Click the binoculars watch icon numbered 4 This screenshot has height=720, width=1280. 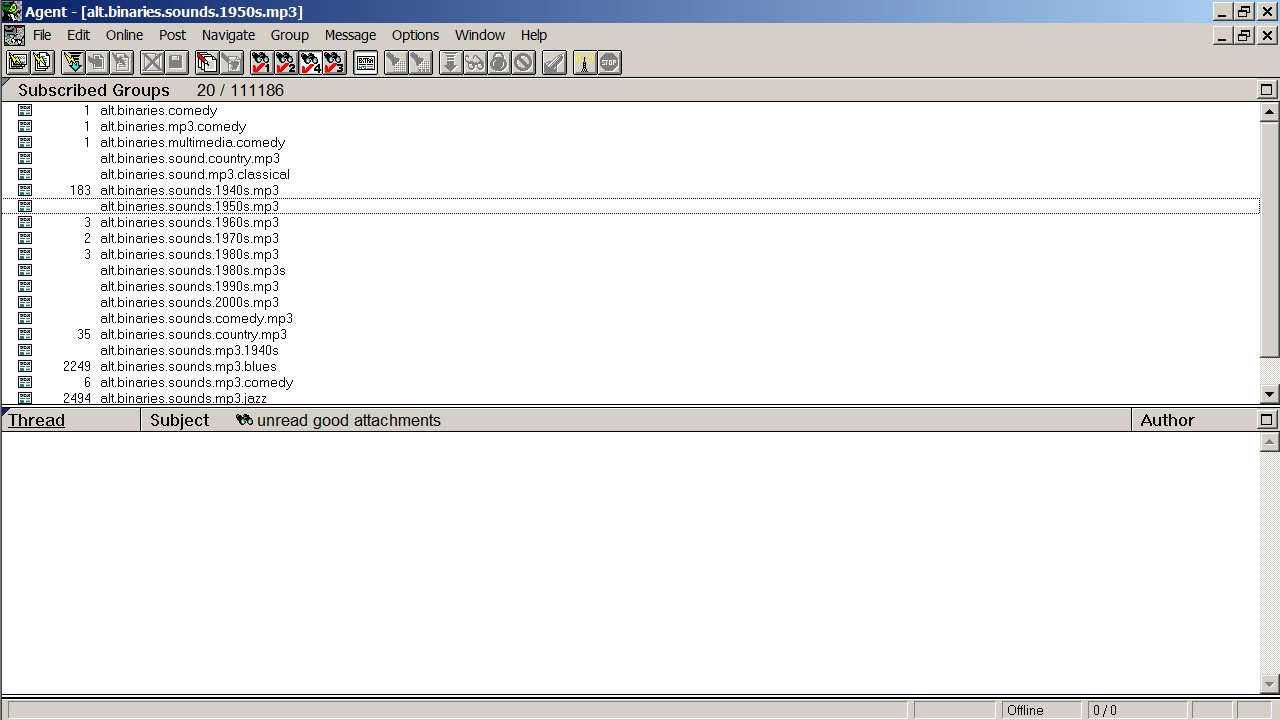310,63
